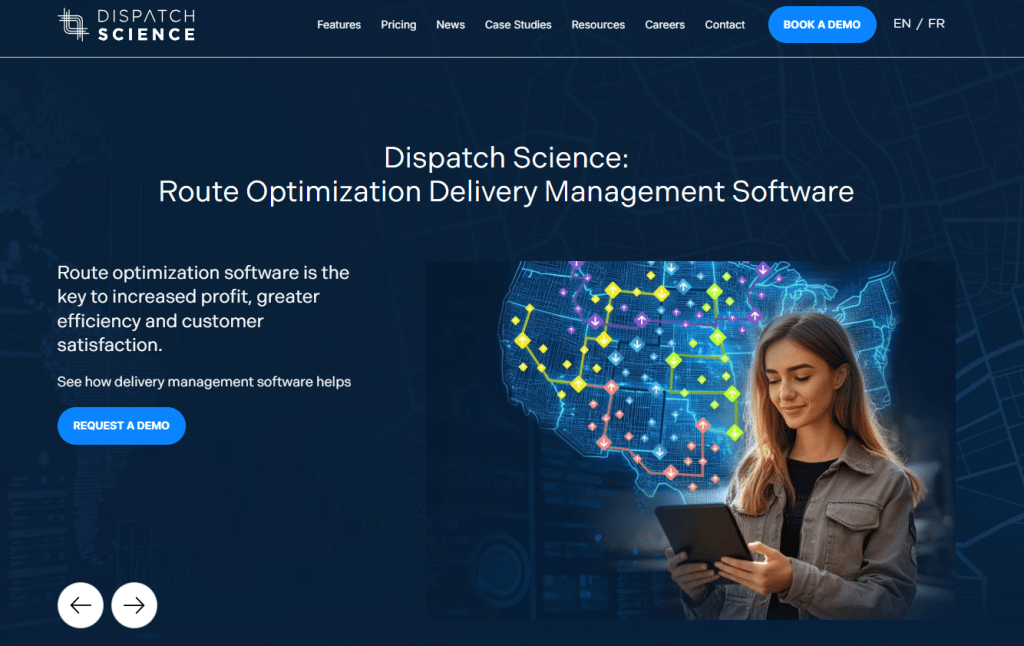1024x646 pixels.
Task: Switch the site language to French
Action: pyautogui.click(x=936, y=23)
